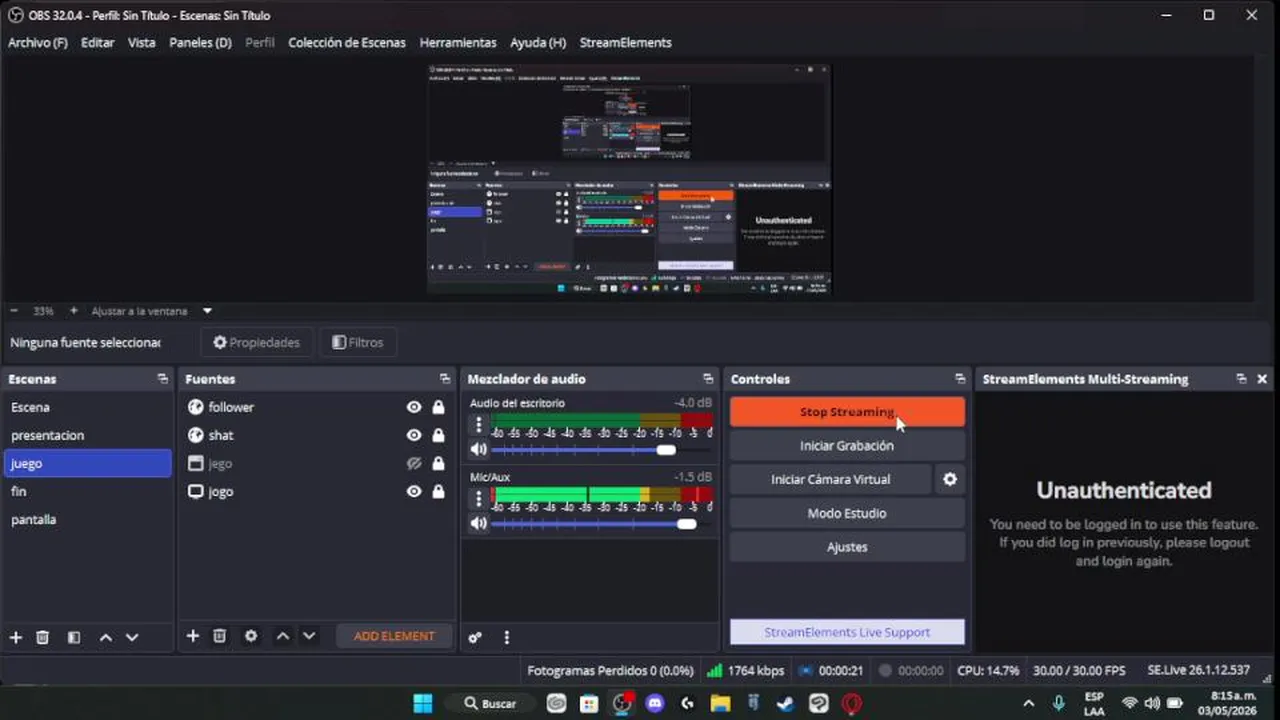Move scene up with the up arrow

pos(105,637)
